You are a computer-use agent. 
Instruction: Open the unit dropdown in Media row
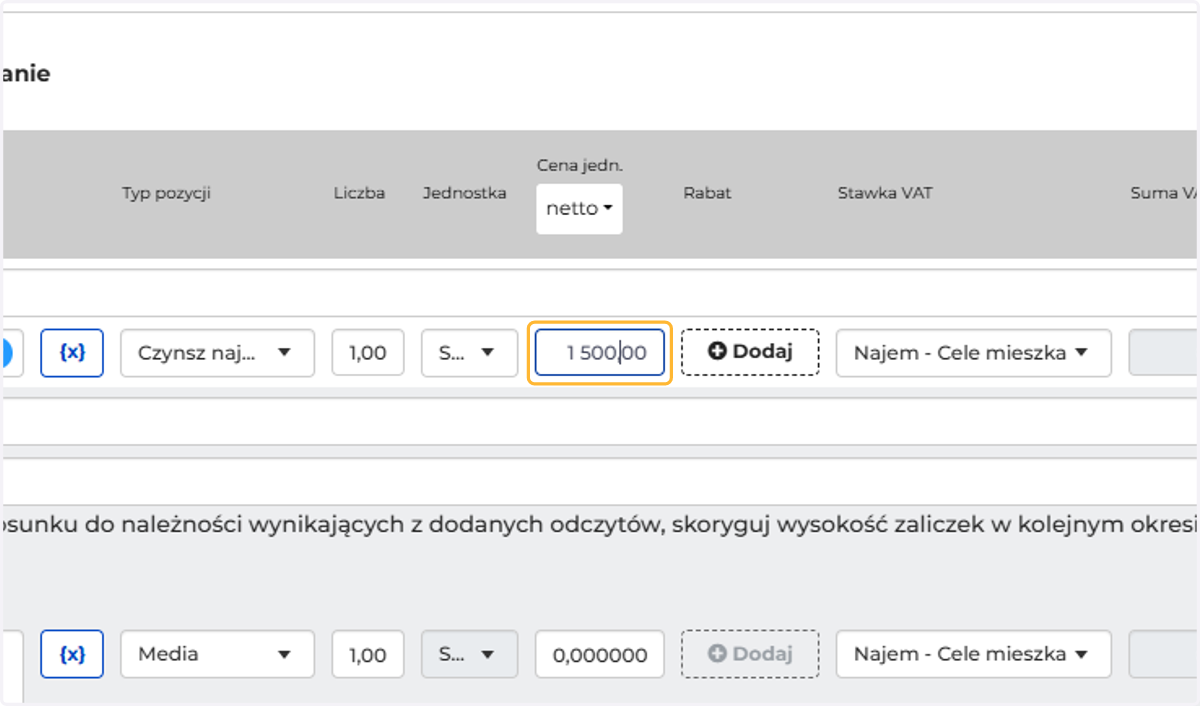pyautogui.click(x=469, y=654)
